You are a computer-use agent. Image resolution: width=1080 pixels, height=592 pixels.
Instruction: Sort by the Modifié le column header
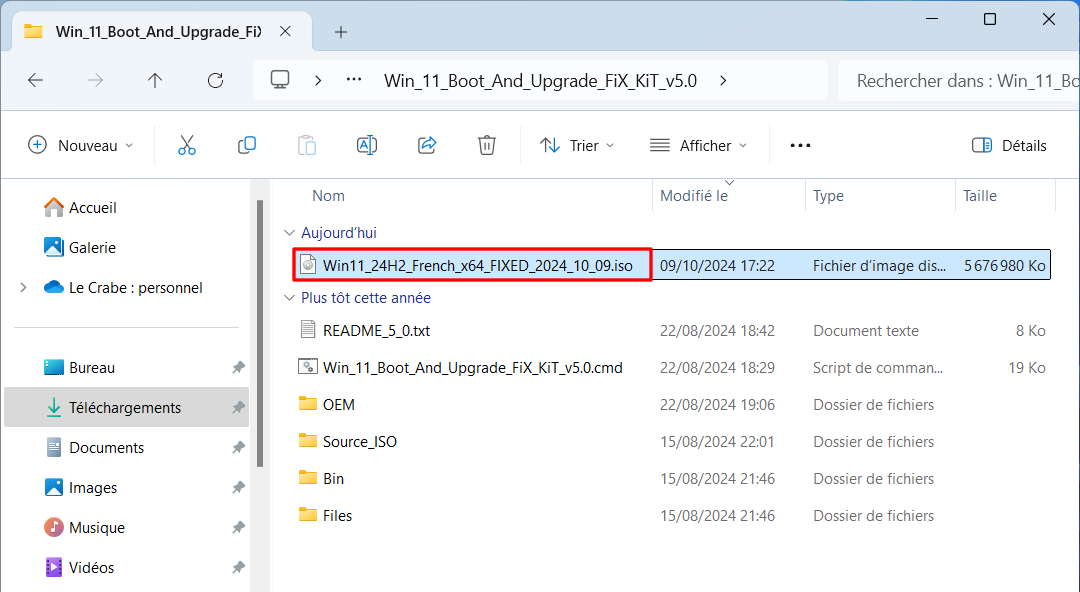pos(694,196)
